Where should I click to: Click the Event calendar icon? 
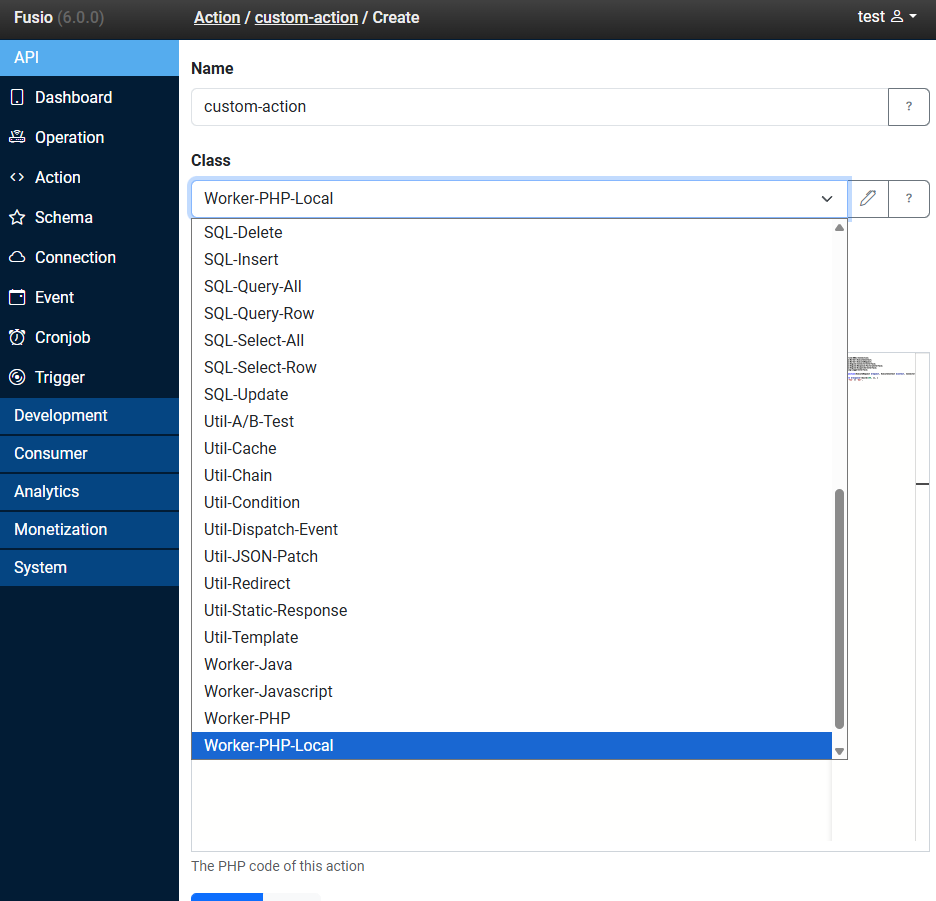pyautogui.click(x=17, y=297)
